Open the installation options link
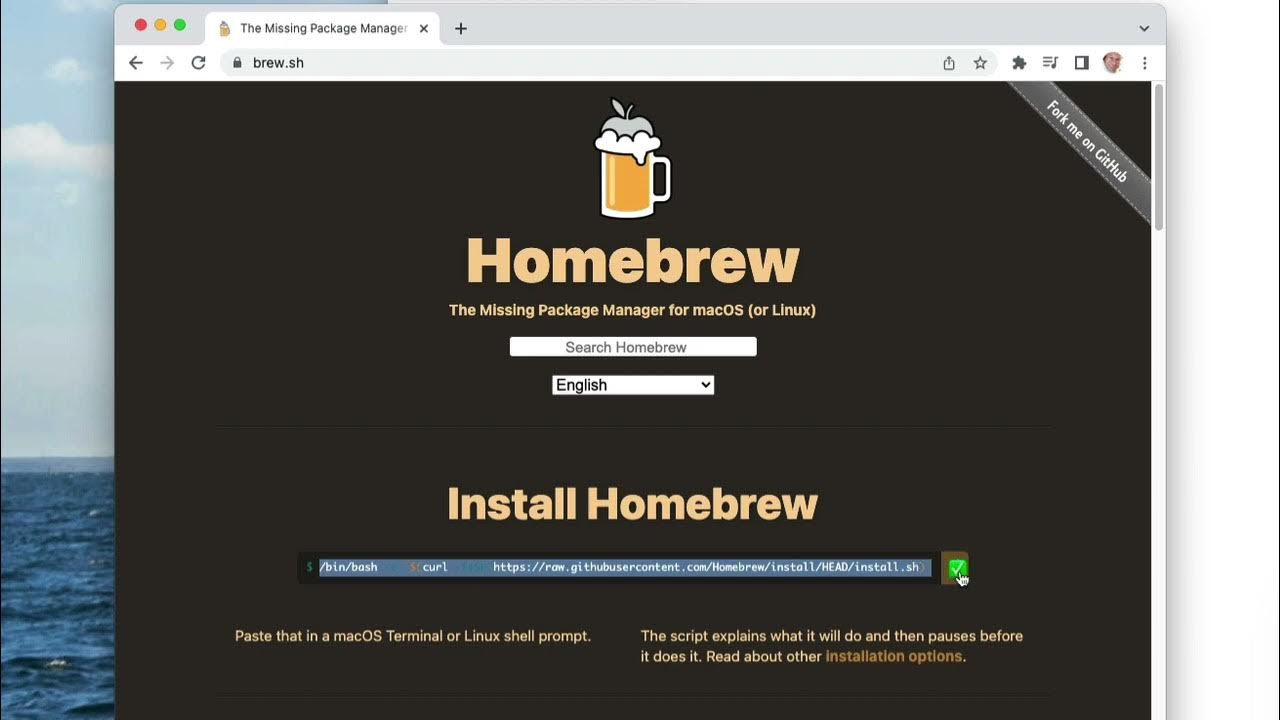 pos(893,657)
